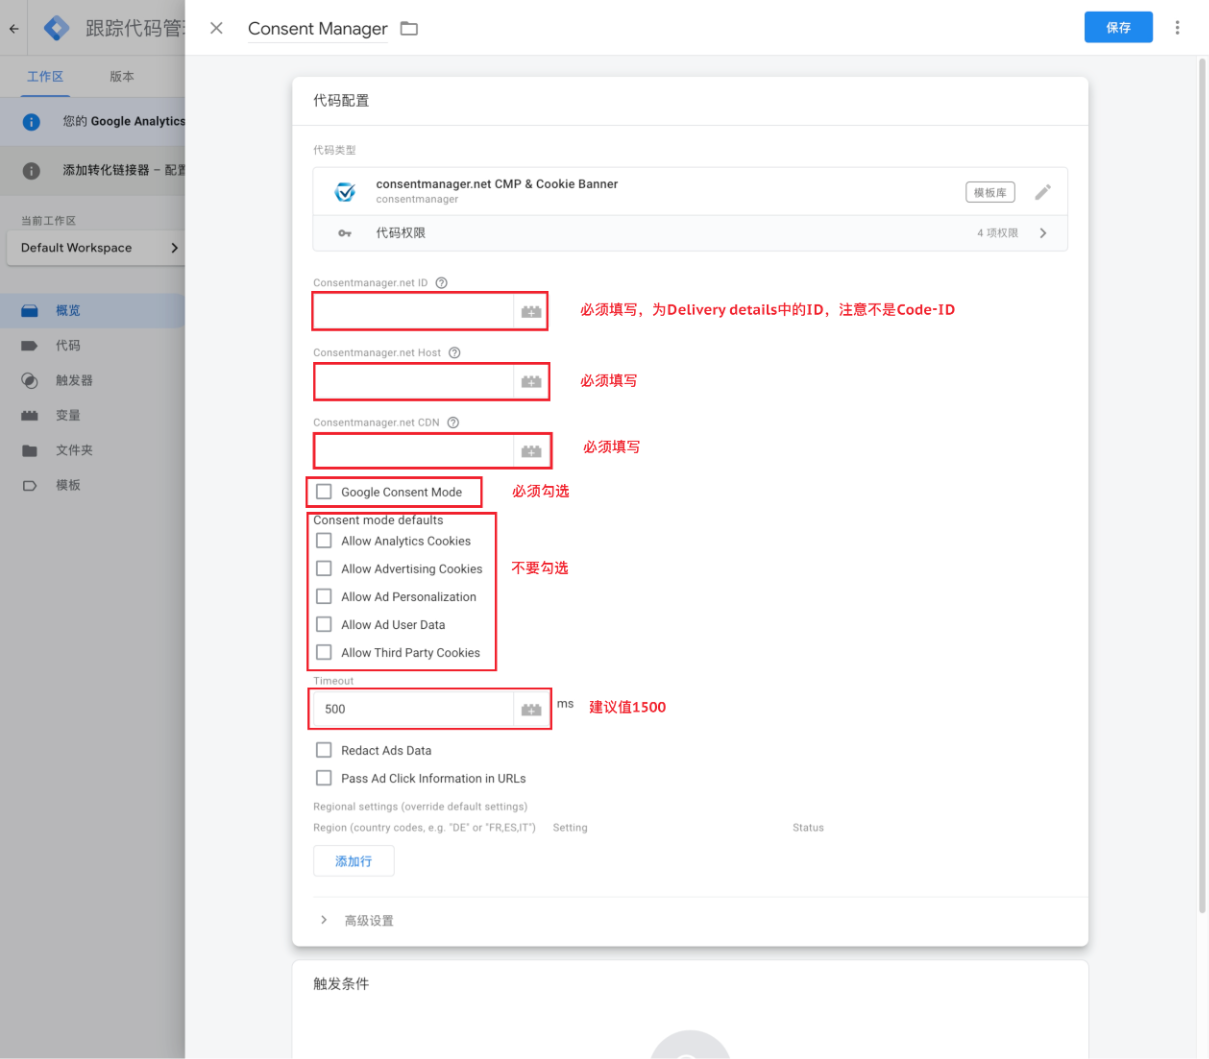1209x1059 pixels.
Task: Click the Consentmanager.net ID input field
Action: click(413, 312)
